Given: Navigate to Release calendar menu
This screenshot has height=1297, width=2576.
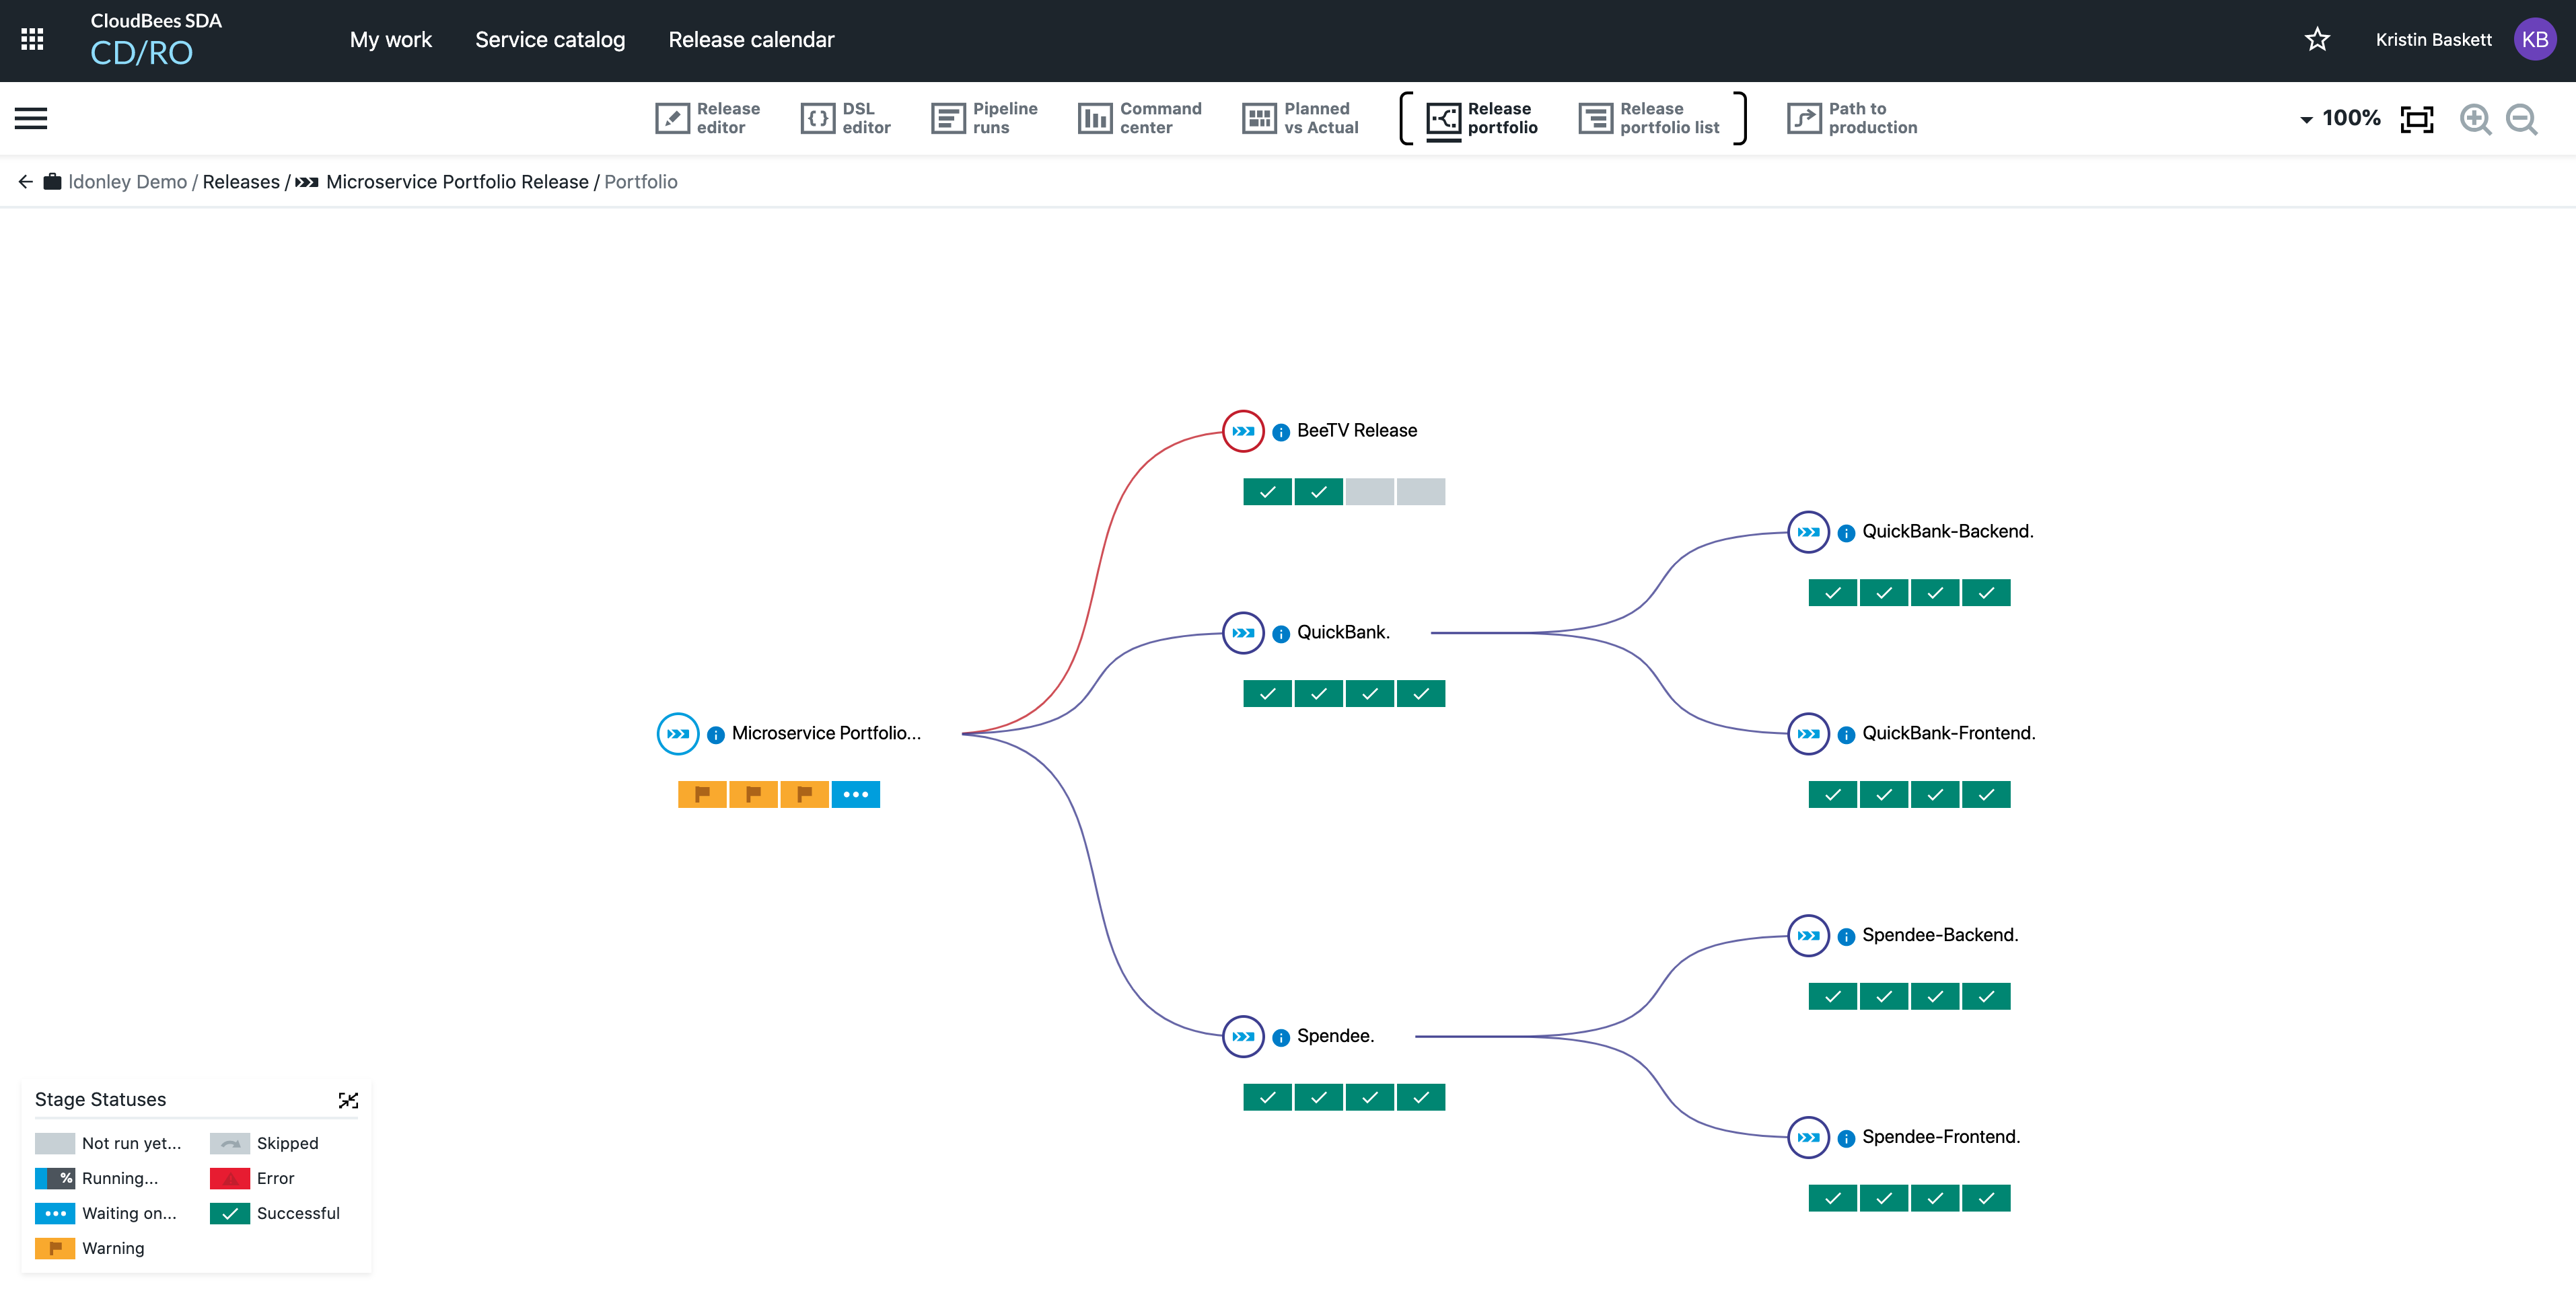Looking at the screenshot, I should coord(751,40).
